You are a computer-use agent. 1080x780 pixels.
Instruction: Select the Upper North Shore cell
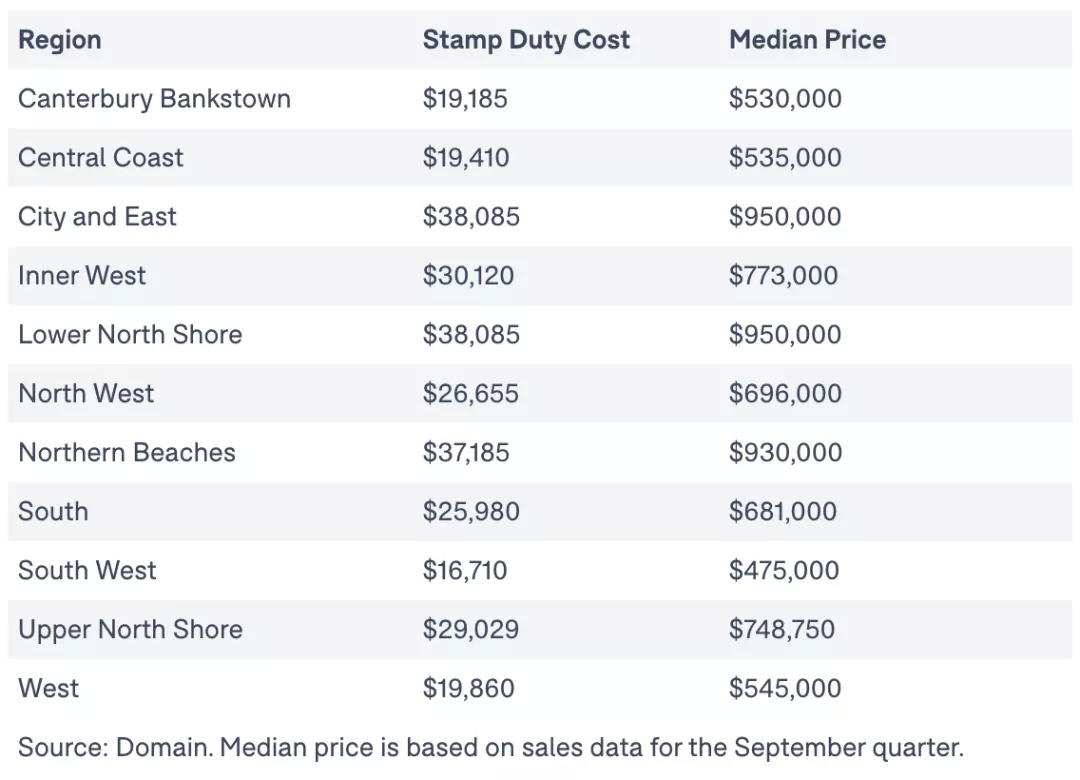[x=130, y=630]
